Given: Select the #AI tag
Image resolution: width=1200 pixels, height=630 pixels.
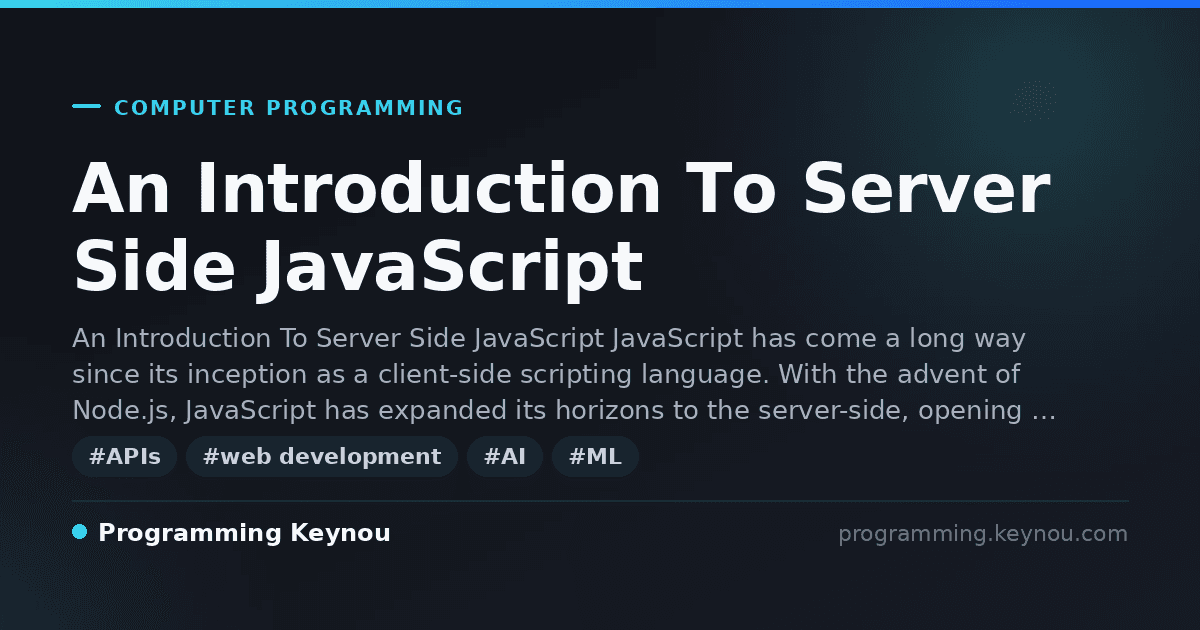Looking at the screenshot, I should click(x=505, y=457).
